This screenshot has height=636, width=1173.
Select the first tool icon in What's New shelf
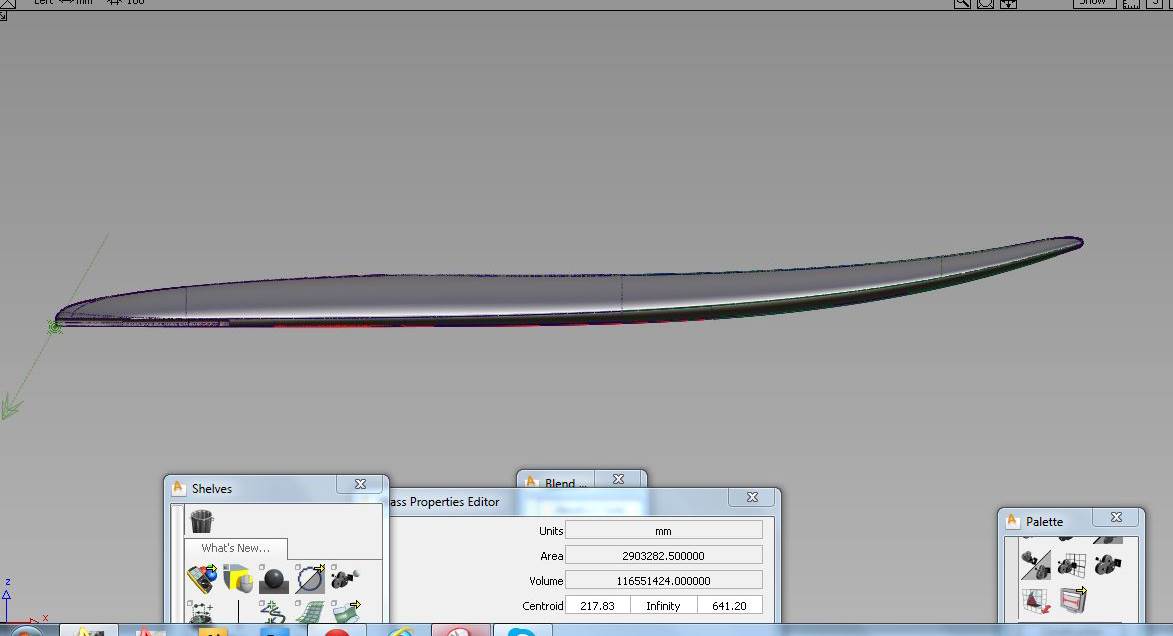point(201,579)
